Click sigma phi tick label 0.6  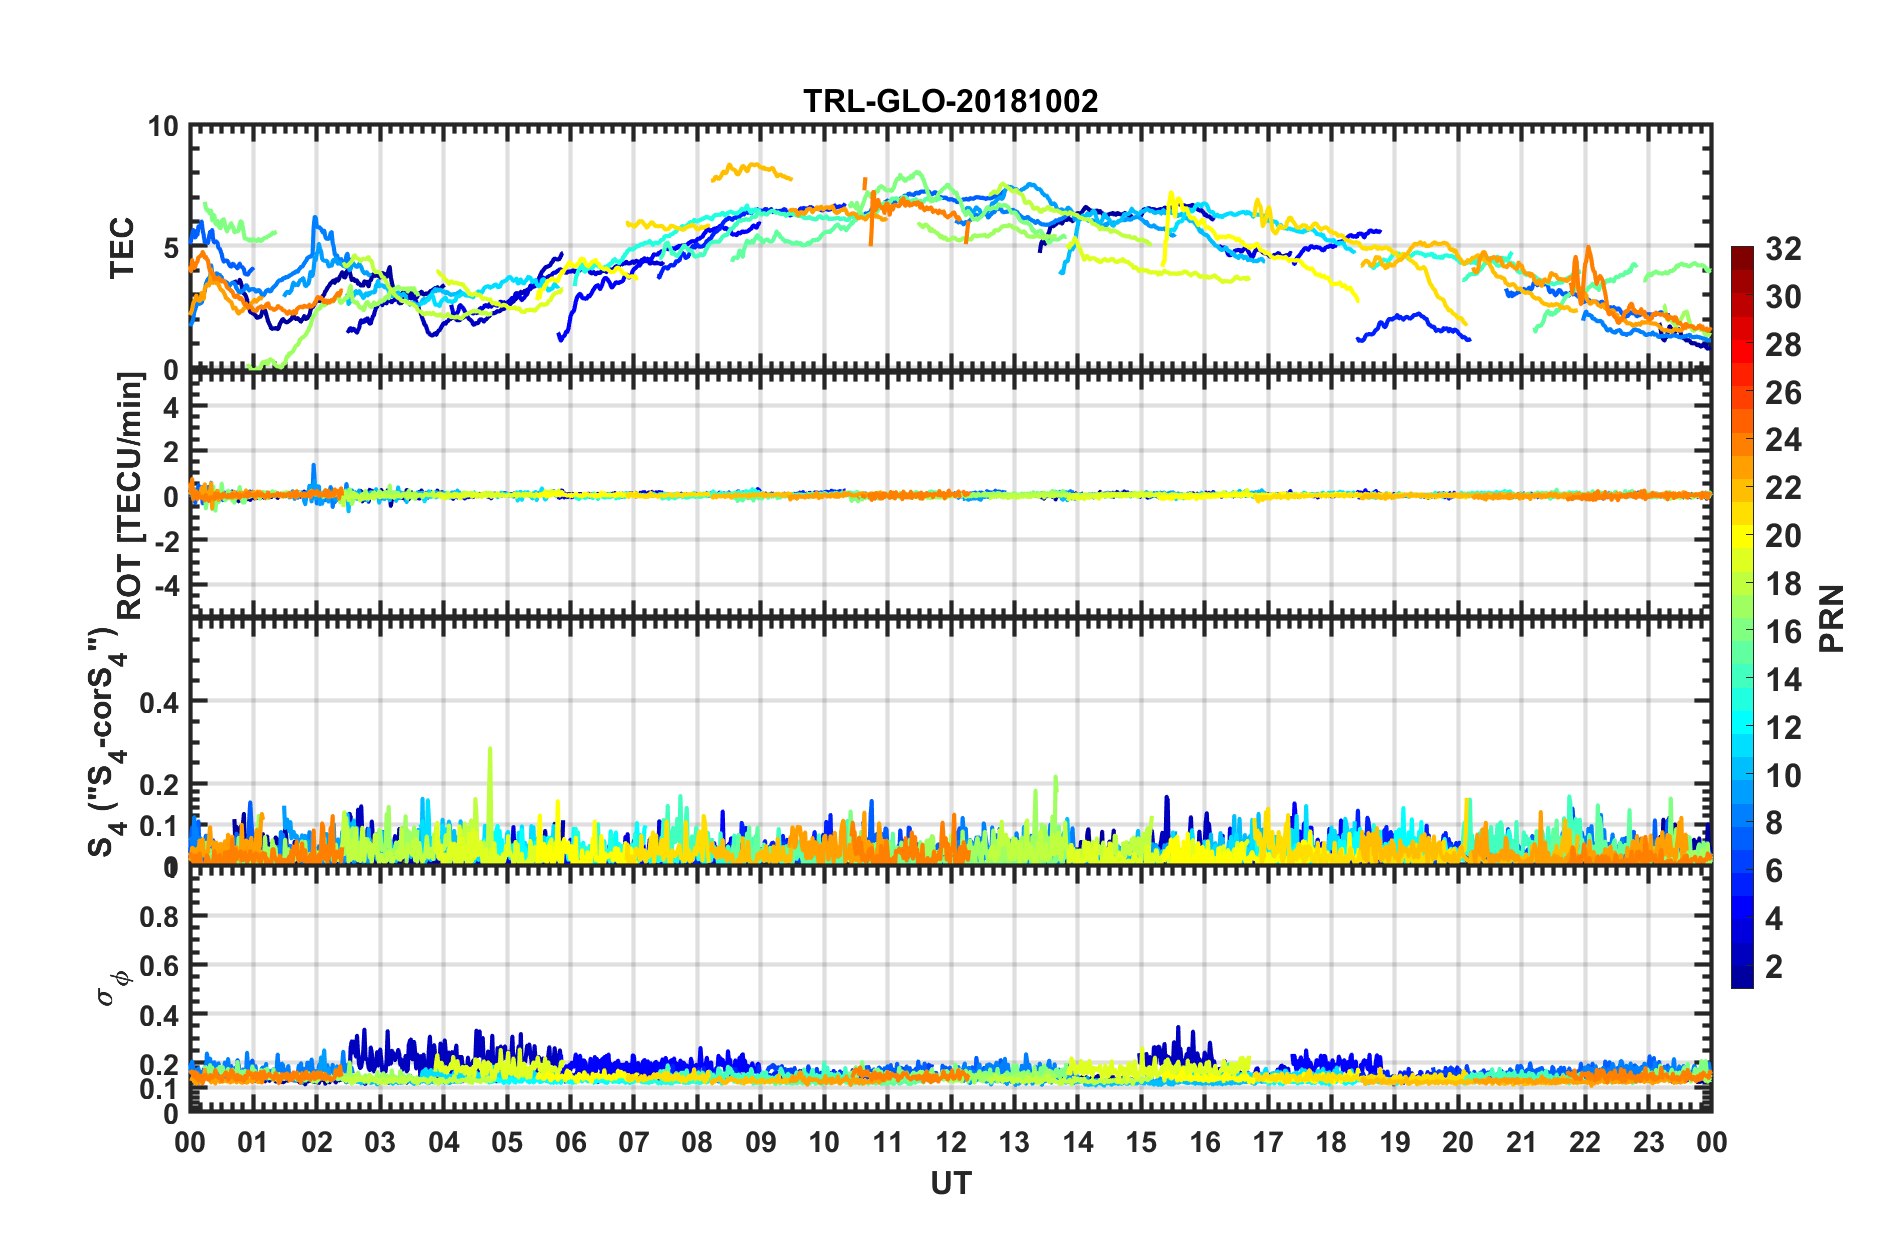click(159, 966)
